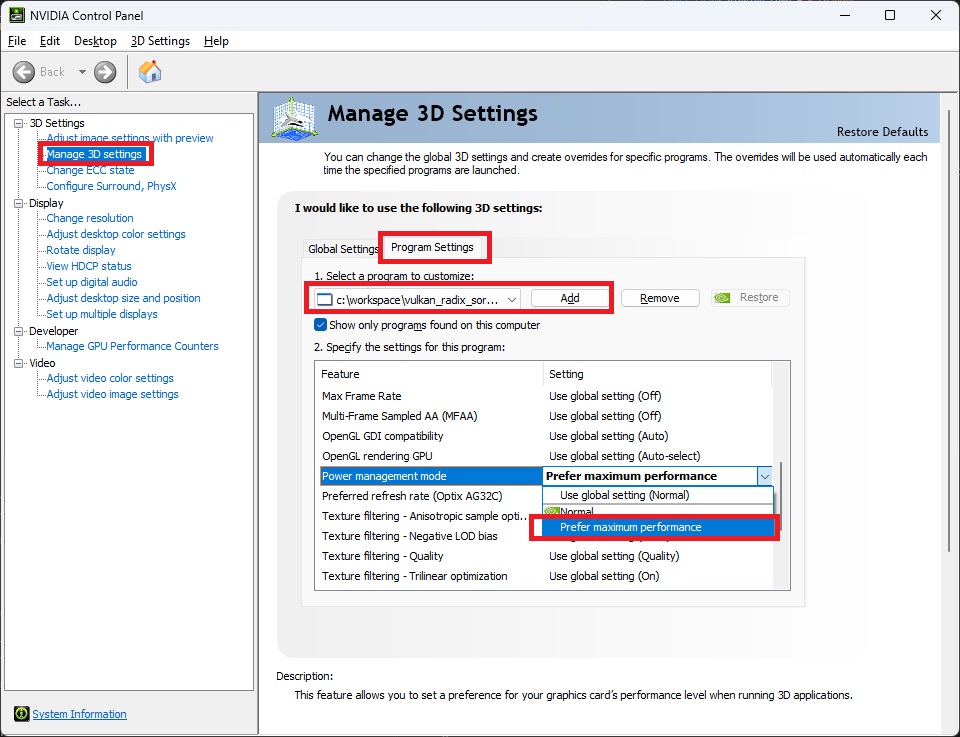The image size is (960, 737).
Task: Click the Forward arrow icon
Action: [105, 72]
